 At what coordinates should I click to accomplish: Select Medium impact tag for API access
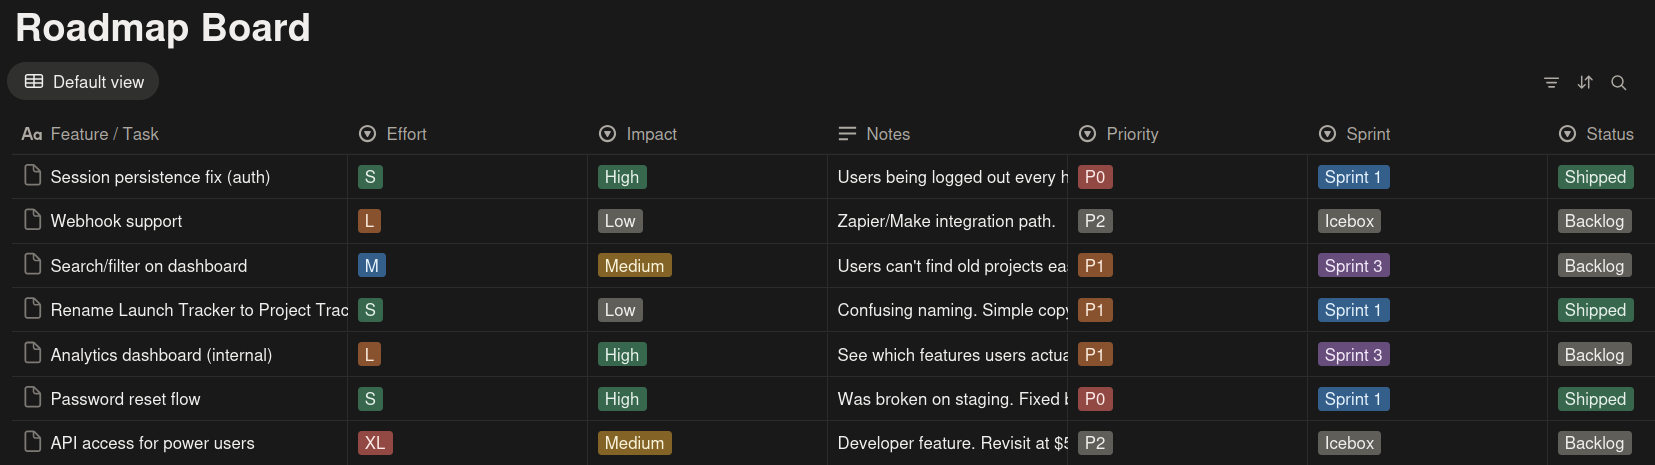[x=635, y=443]
